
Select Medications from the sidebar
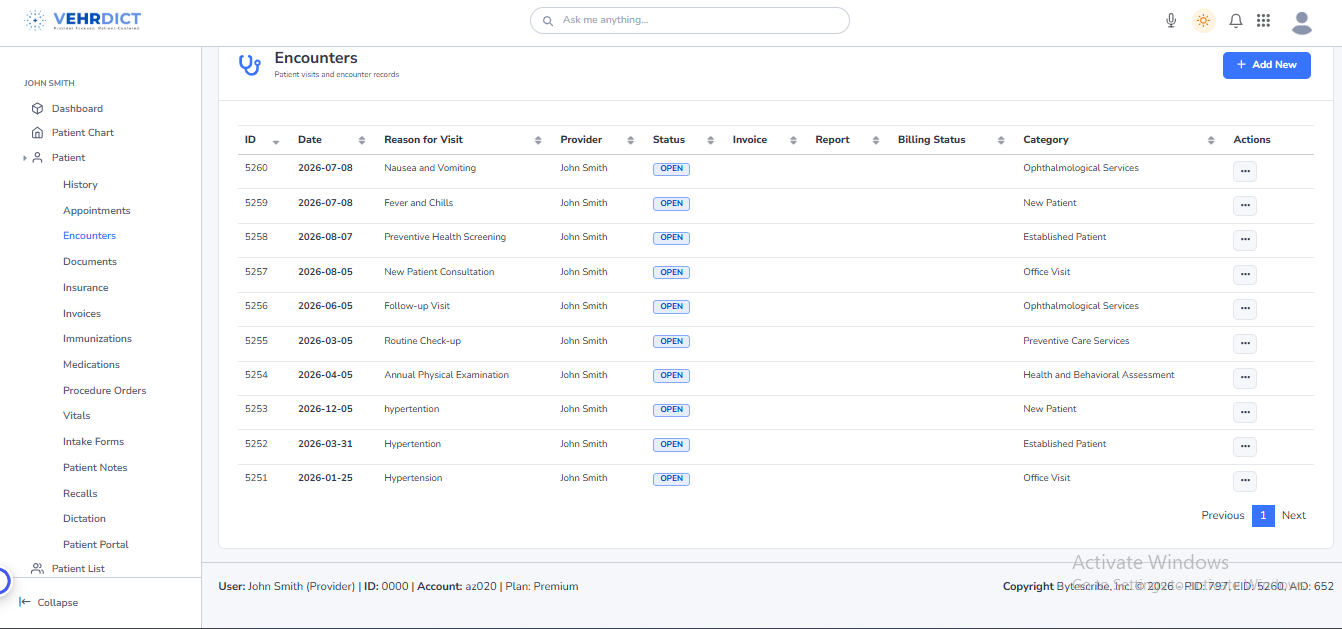pyautogui.click(x=91, y=365)
